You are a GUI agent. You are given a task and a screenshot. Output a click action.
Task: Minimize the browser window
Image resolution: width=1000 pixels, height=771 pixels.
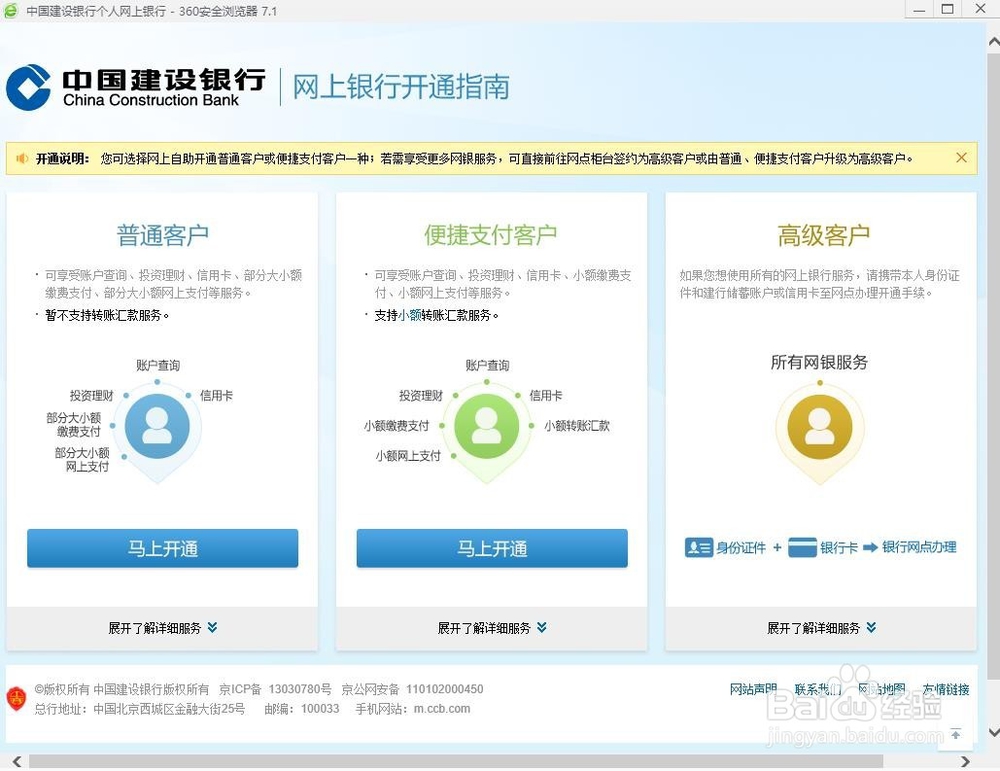click(919, 10)
